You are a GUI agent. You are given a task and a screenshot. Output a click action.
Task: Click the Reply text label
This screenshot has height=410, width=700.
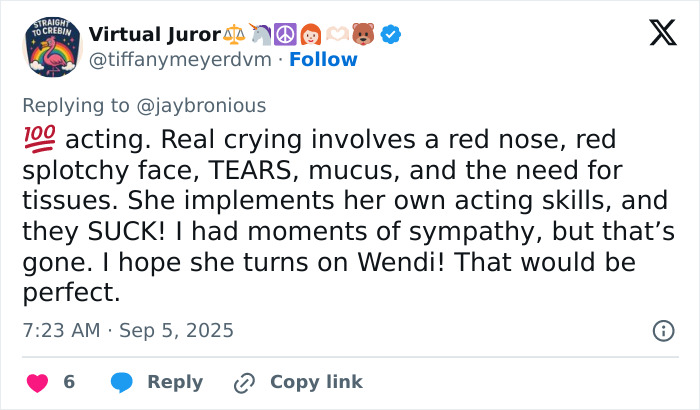coord(175,382)
